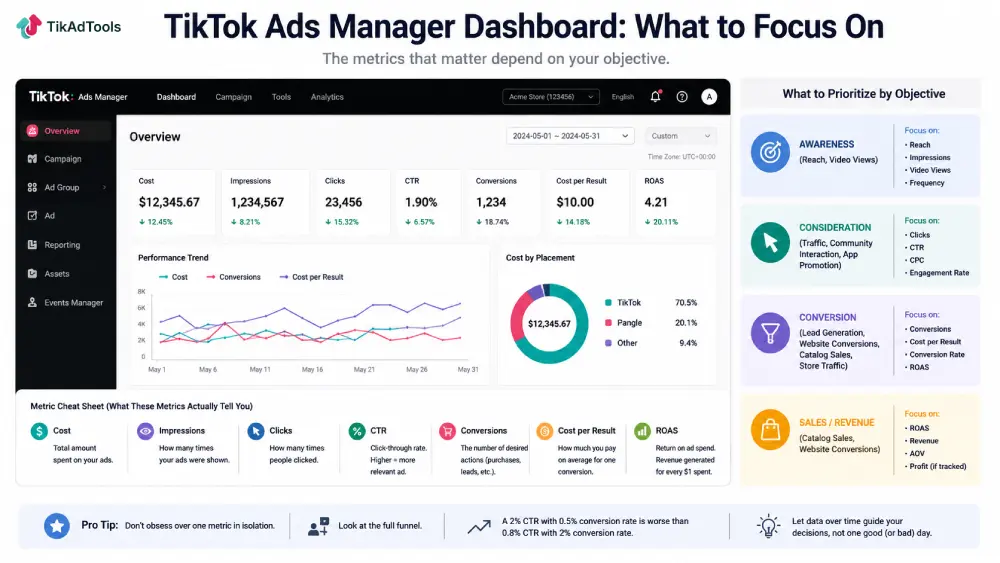Click the full funnel person icon

point(318,526)
